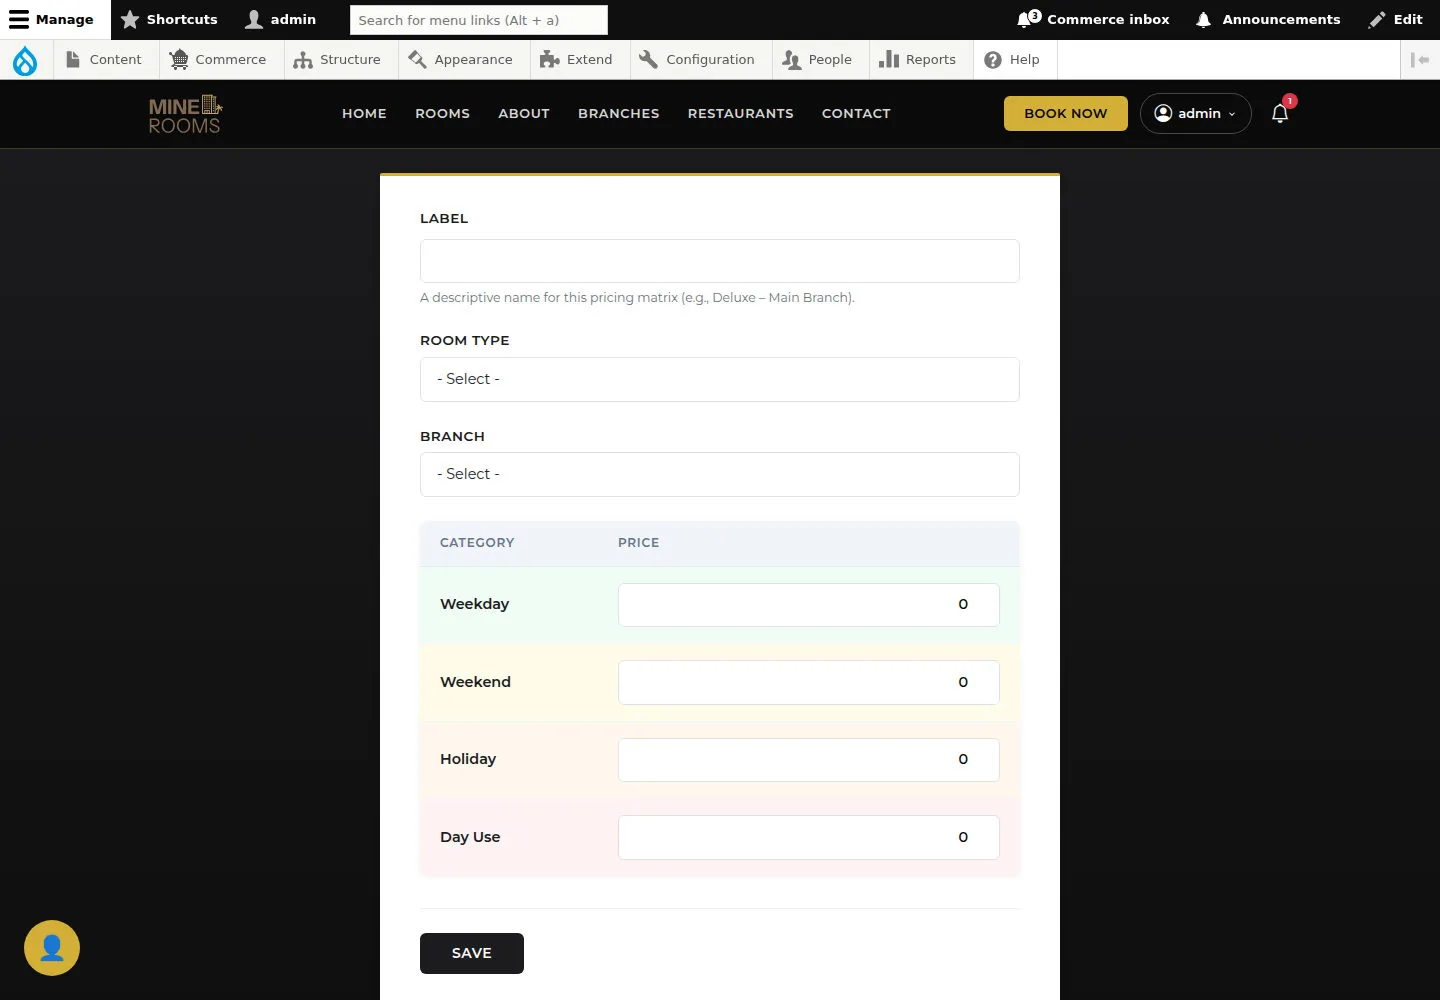This screenshot has height=1000, width=1440.
Task: Click into the Label text field
Action: point(720,261)
